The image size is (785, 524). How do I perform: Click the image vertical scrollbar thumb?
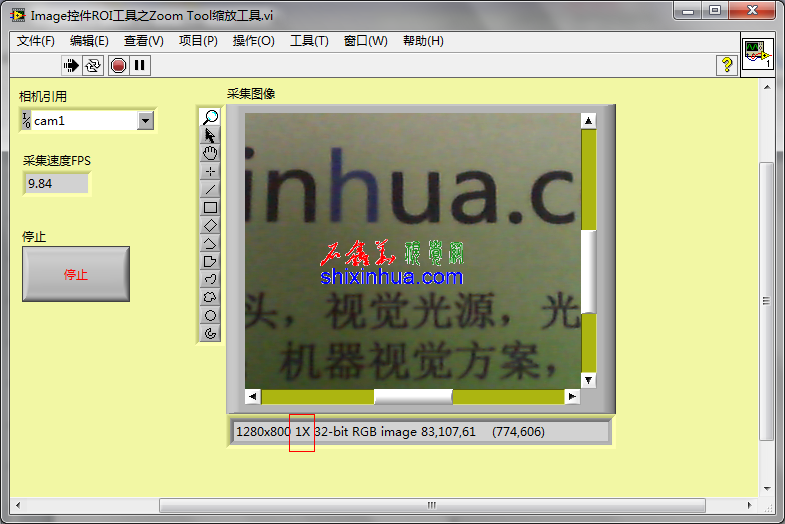pyautogui.click(x=589, y=272)
